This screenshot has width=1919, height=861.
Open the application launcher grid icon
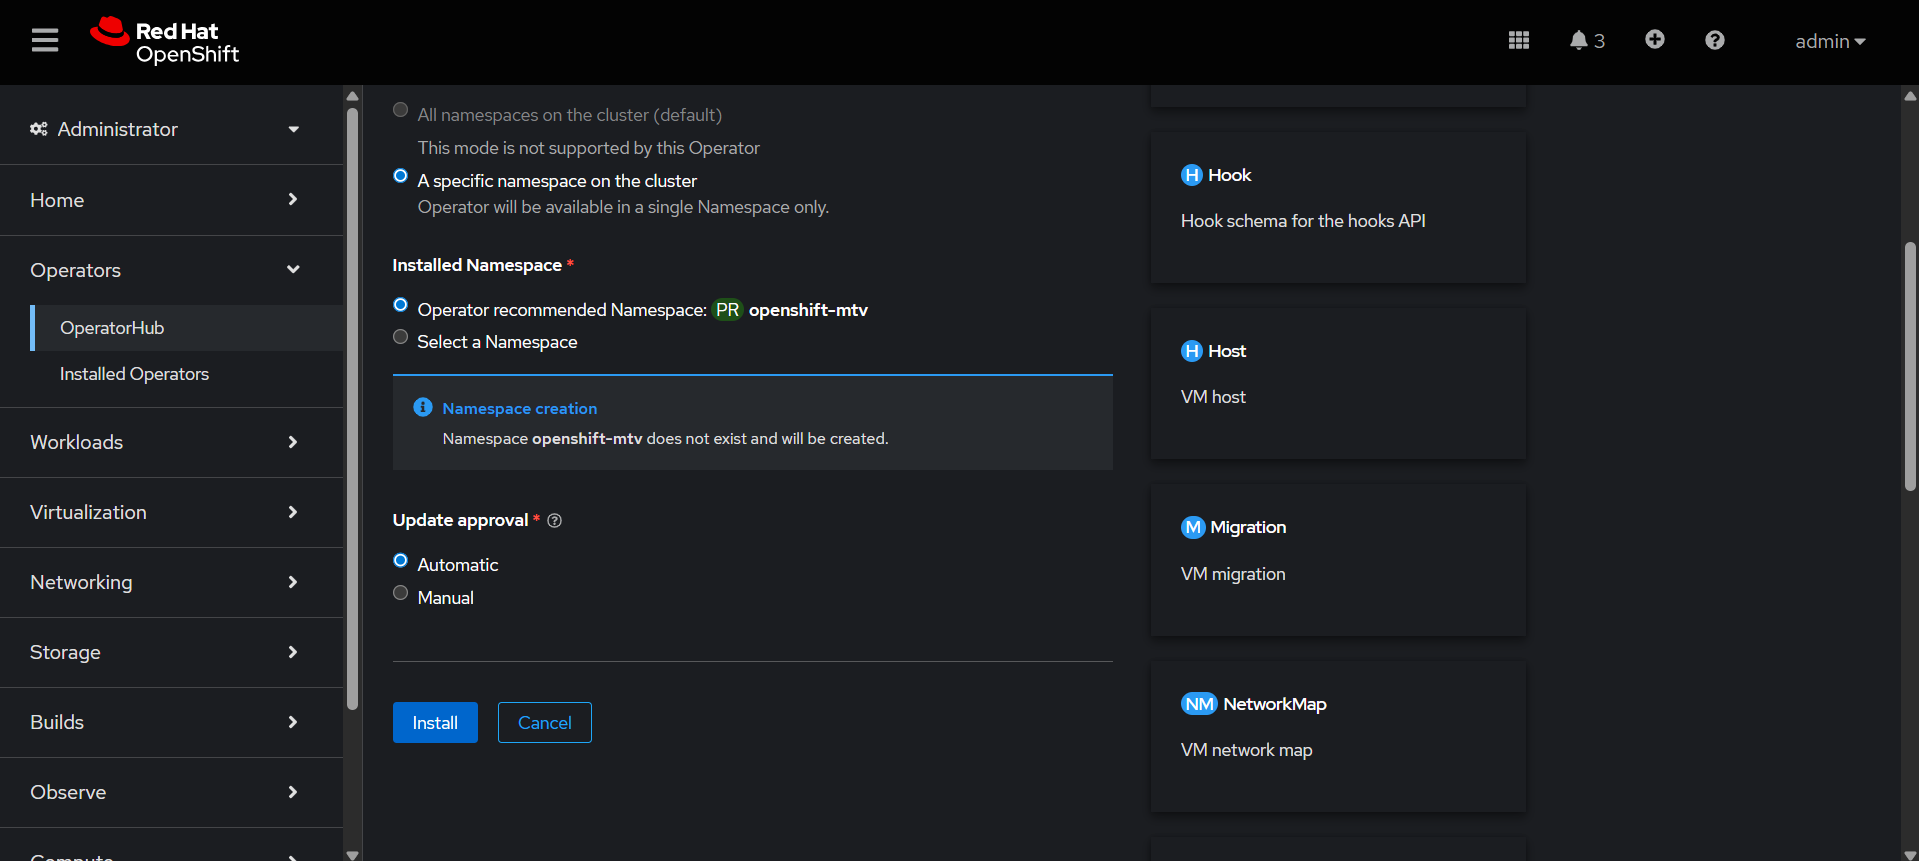(x=1518, y=41)
